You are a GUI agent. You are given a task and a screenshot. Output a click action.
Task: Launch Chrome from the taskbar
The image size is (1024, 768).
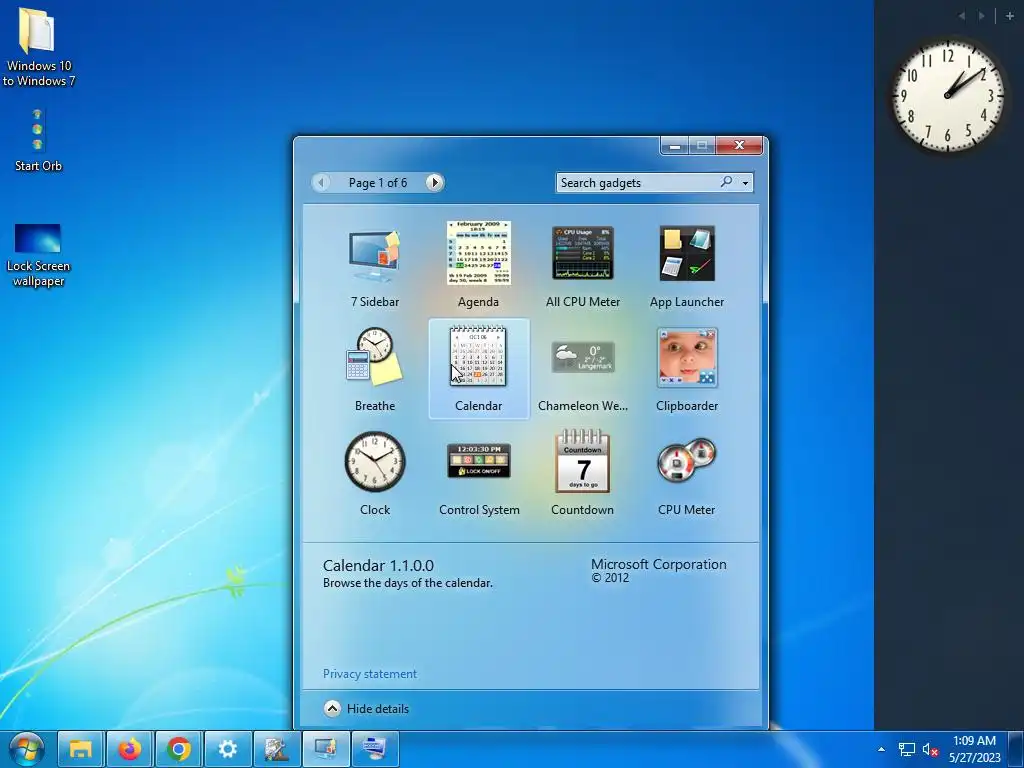pos(178,749)
